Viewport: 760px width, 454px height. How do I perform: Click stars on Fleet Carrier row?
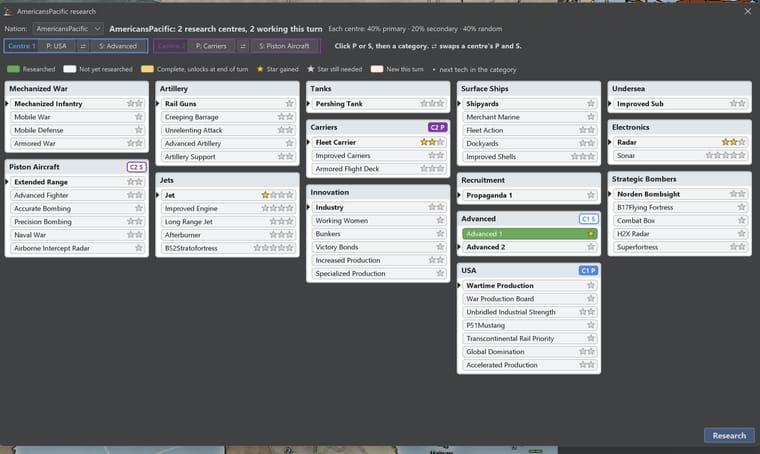[432, 142]
